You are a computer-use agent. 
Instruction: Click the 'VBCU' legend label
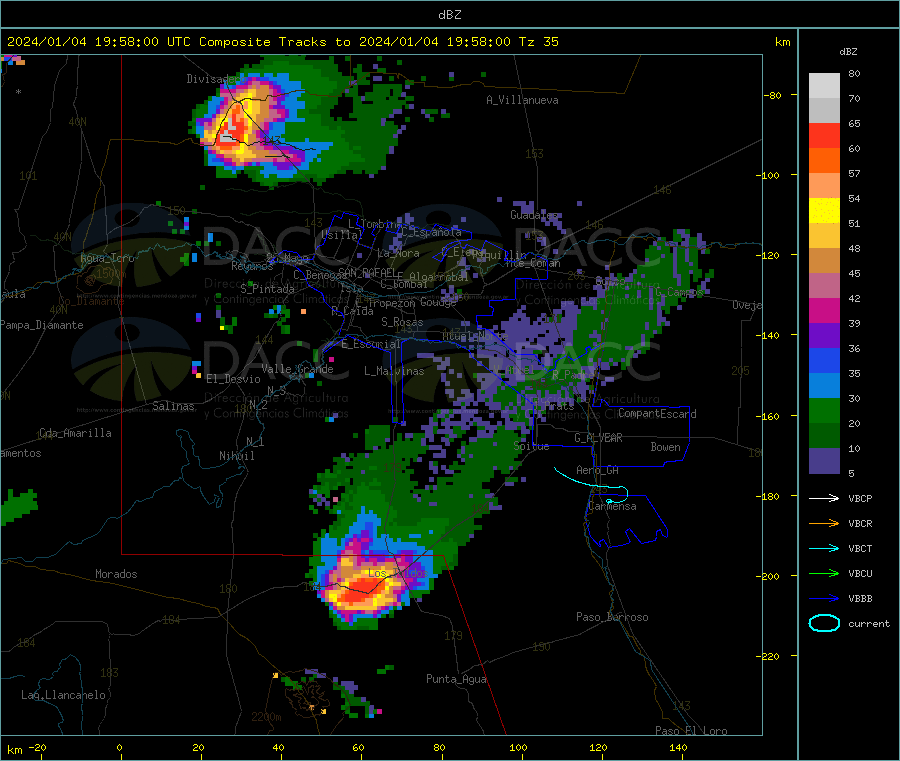coord(860,573)
